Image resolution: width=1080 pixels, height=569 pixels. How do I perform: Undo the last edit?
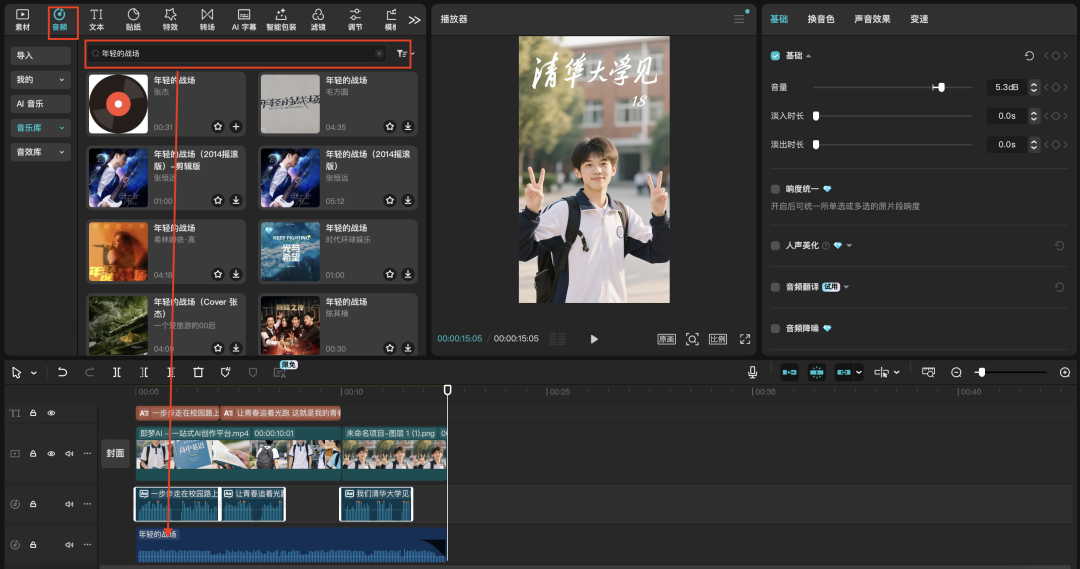click(x=62, y=372)
